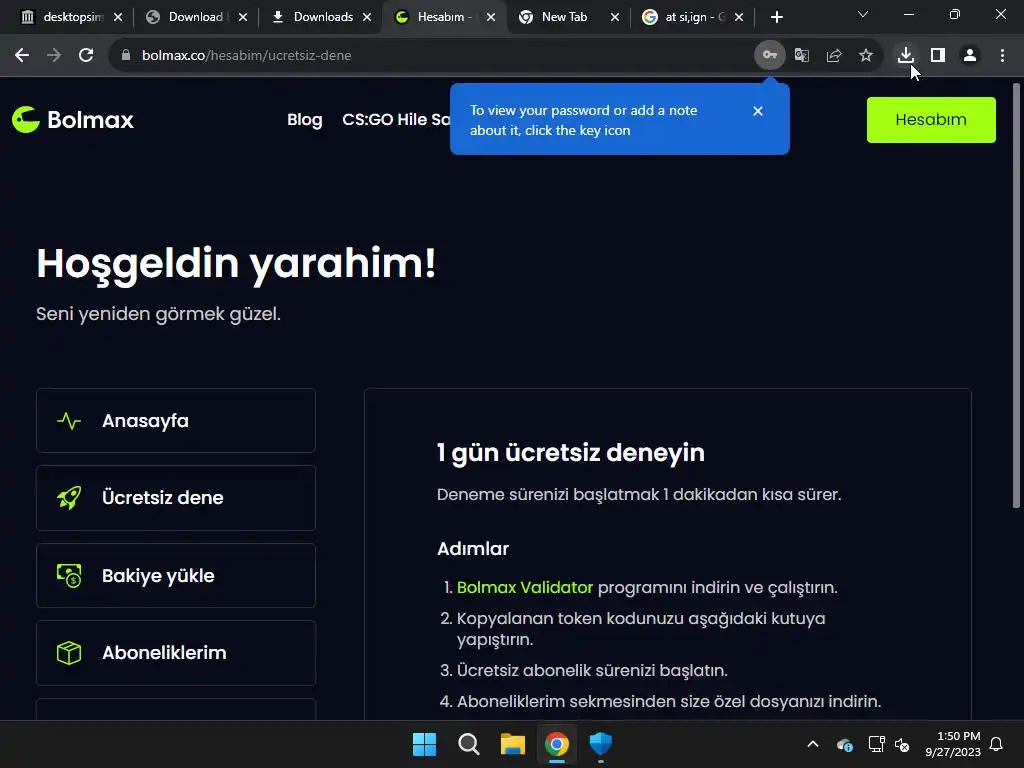
Task: Open Bakiye yükle sidebar item
Action: pos(176,575)
